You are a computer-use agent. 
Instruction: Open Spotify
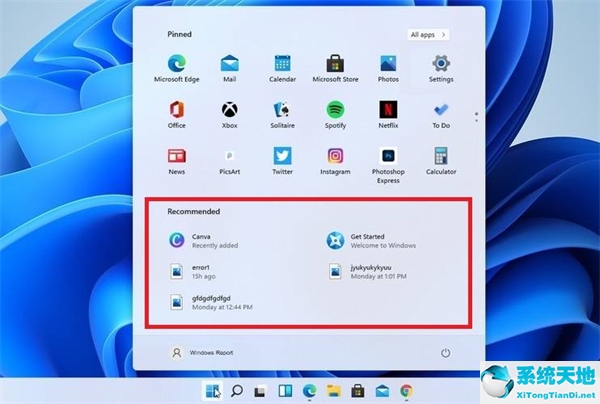click(335, 114)
